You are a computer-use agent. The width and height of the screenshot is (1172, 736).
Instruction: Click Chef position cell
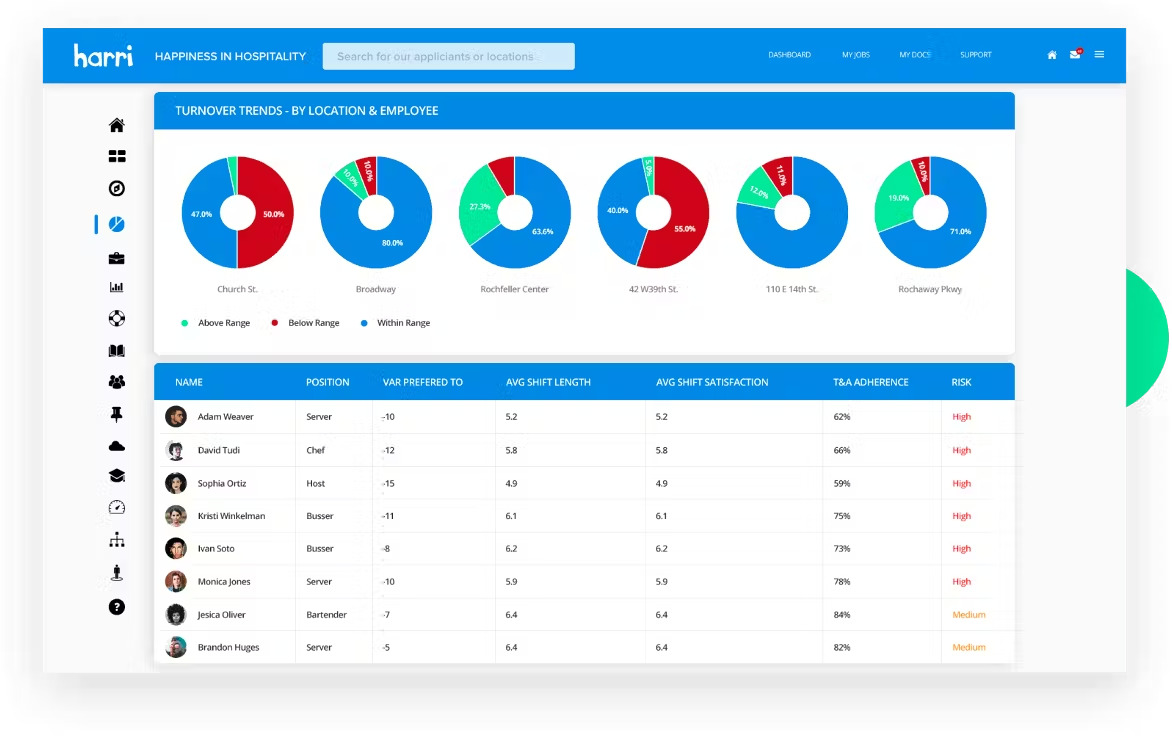[315, 451]
